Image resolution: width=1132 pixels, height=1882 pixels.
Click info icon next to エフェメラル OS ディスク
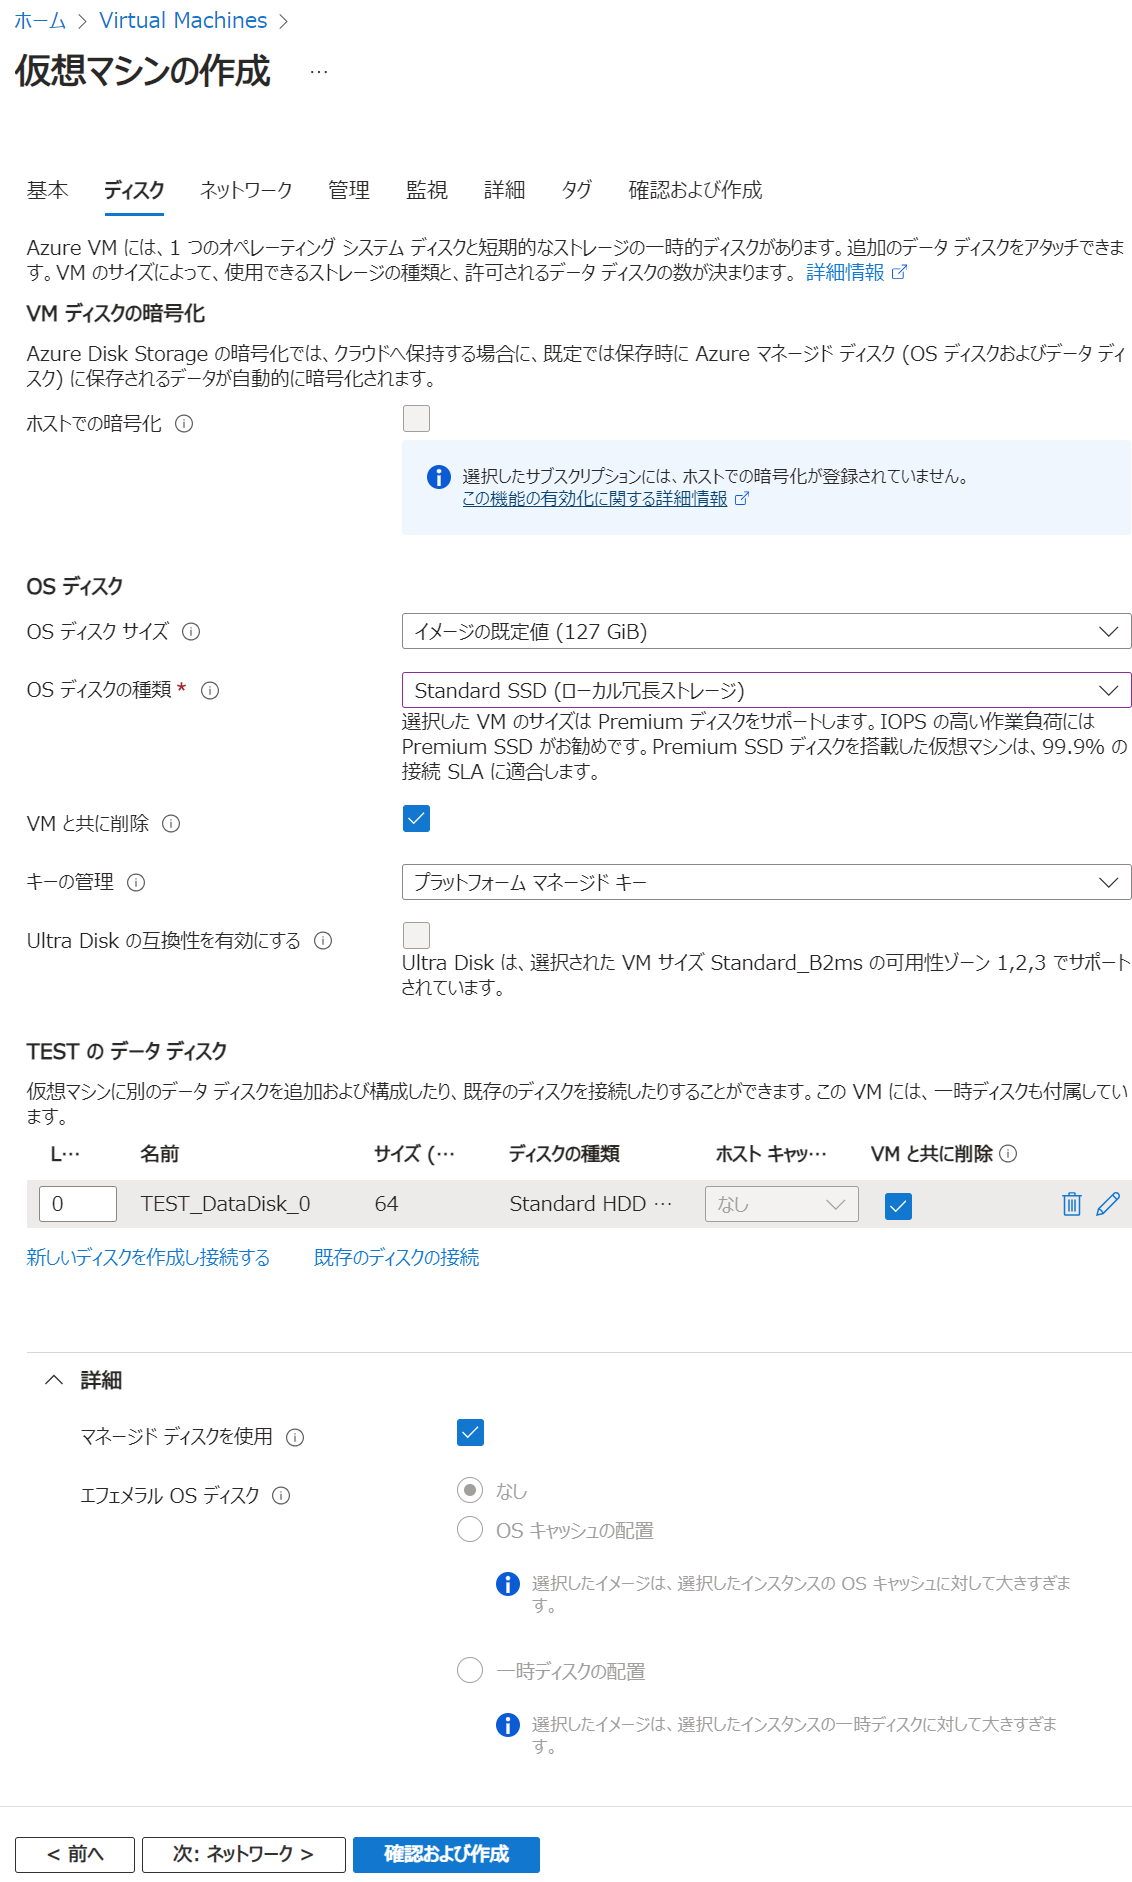coord(281,1496)
